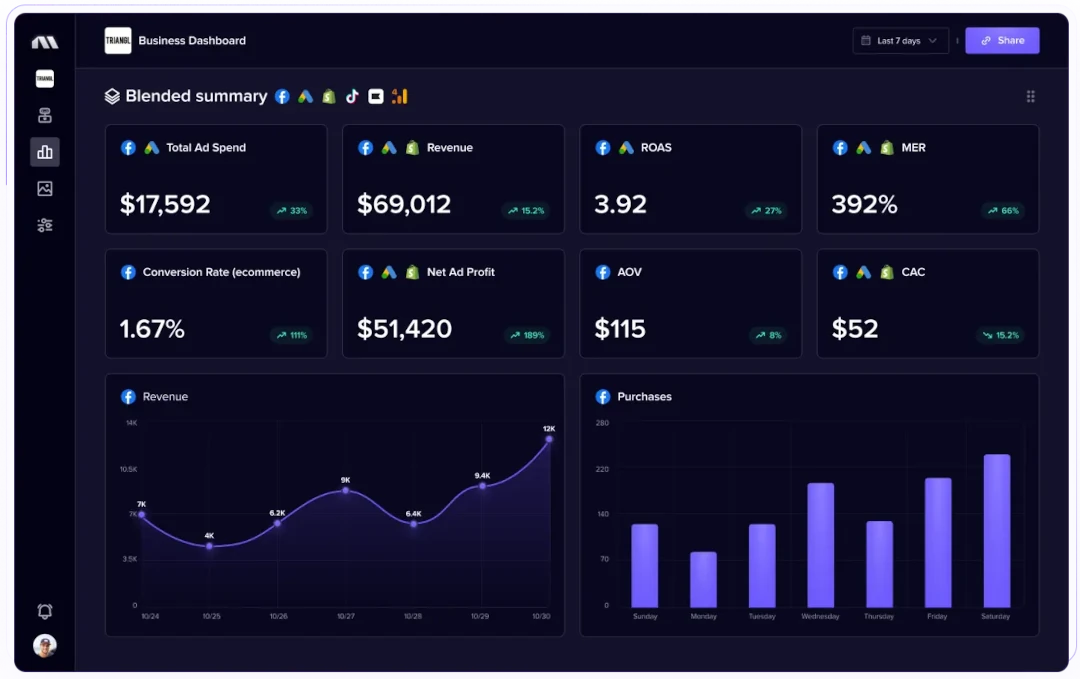The height and width of the screenshot is (679, 1080).
Task: Click the 8% change badge on AOV
Action: pos(768,335)
